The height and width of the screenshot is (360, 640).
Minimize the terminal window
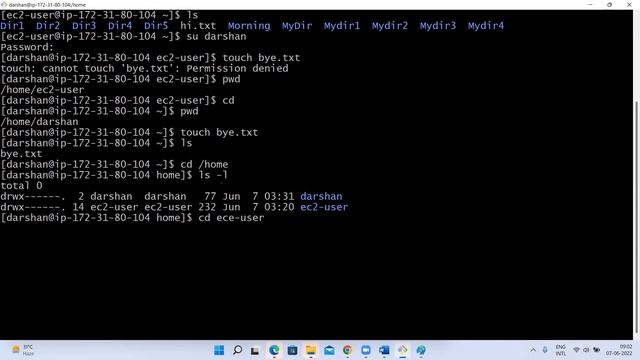pos(590,4)
